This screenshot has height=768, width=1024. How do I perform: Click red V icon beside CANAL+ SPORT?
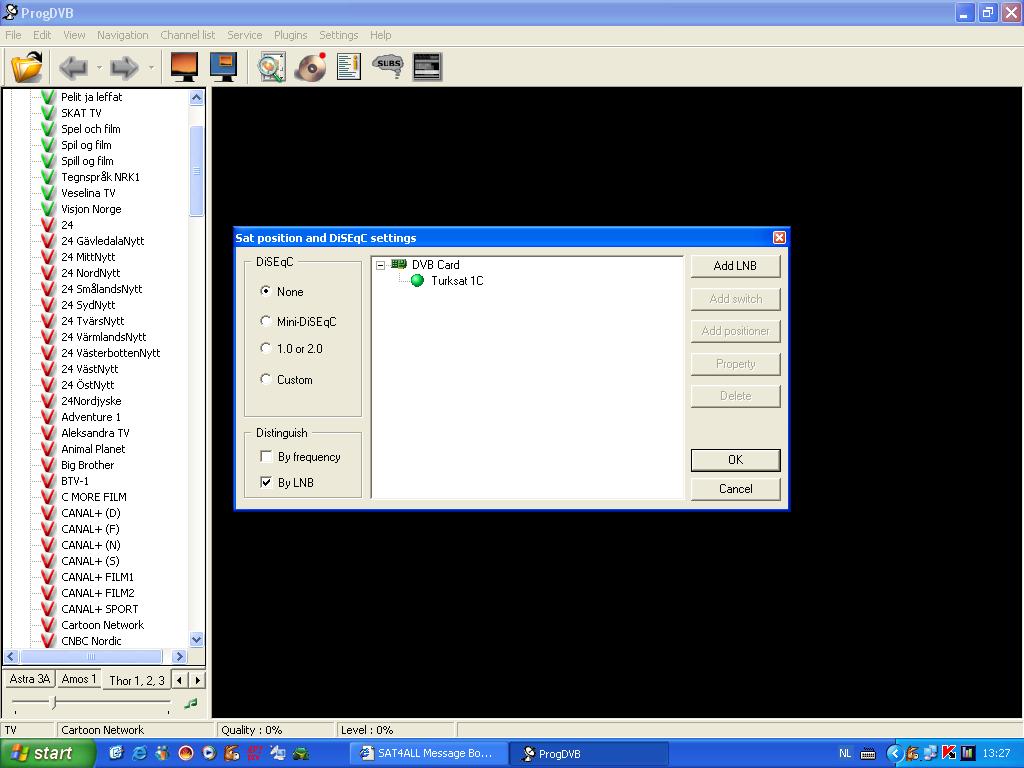pyautogui.click(x=48, y=609)
